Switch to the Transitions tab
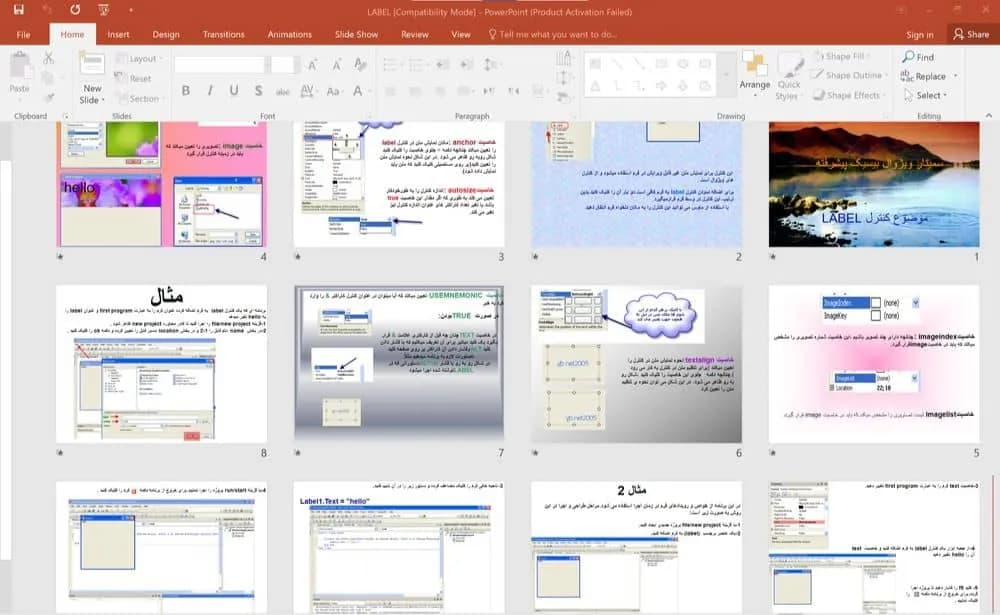Viewport: 1000px width, 615px height. pyautogui.click(x=223, y=34)
